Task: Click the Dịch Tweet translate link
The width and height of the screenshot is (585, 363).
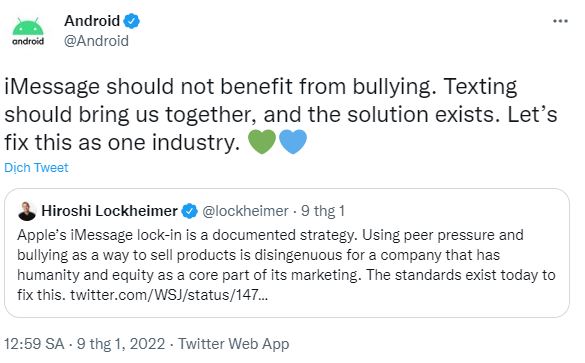Action: (x=36, y=168)
